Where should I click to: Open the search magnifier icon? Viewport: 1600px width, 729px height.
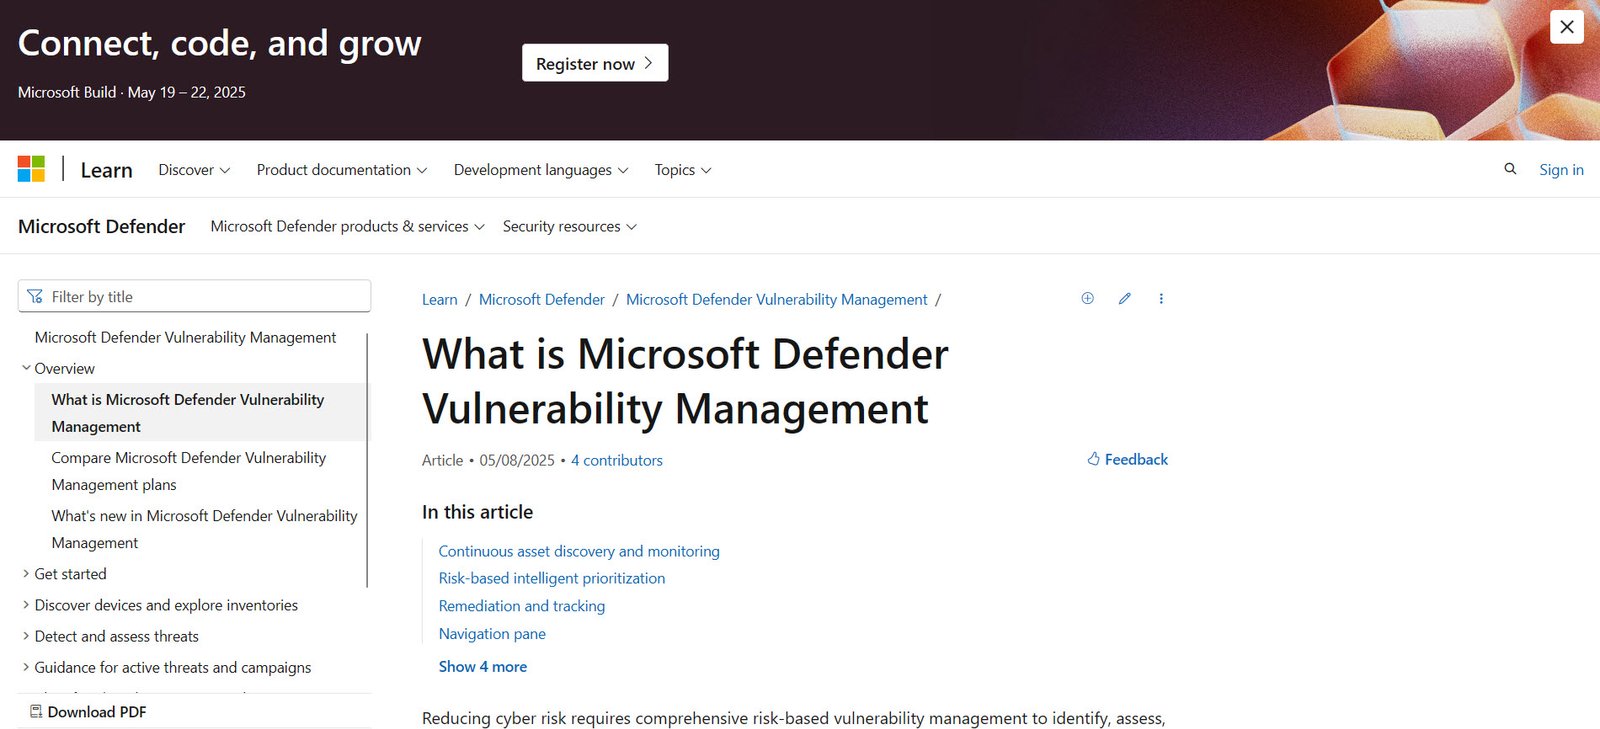1510,169
